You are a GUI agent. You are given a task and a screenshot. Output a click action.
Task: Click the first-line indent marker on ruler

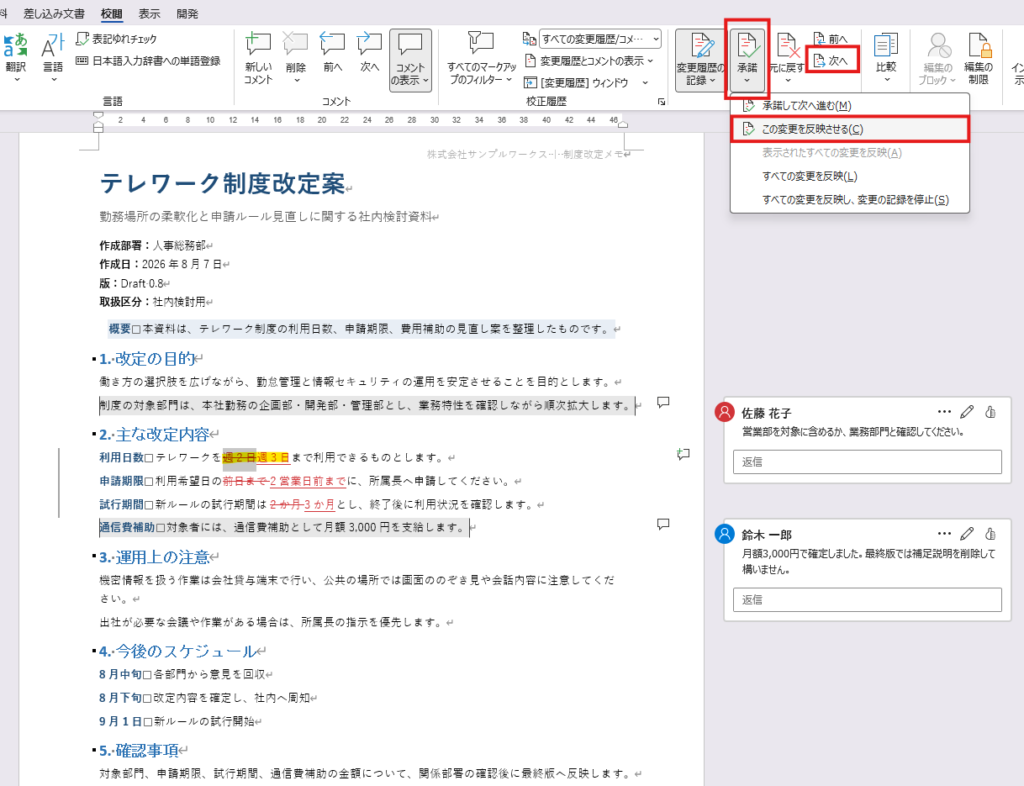click(x=98, y=116)
